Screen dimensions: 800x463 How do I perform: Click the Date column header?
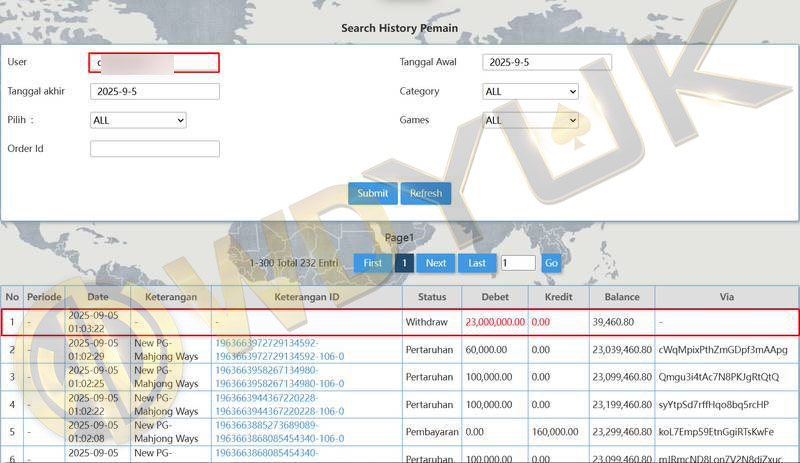(97, 297)
